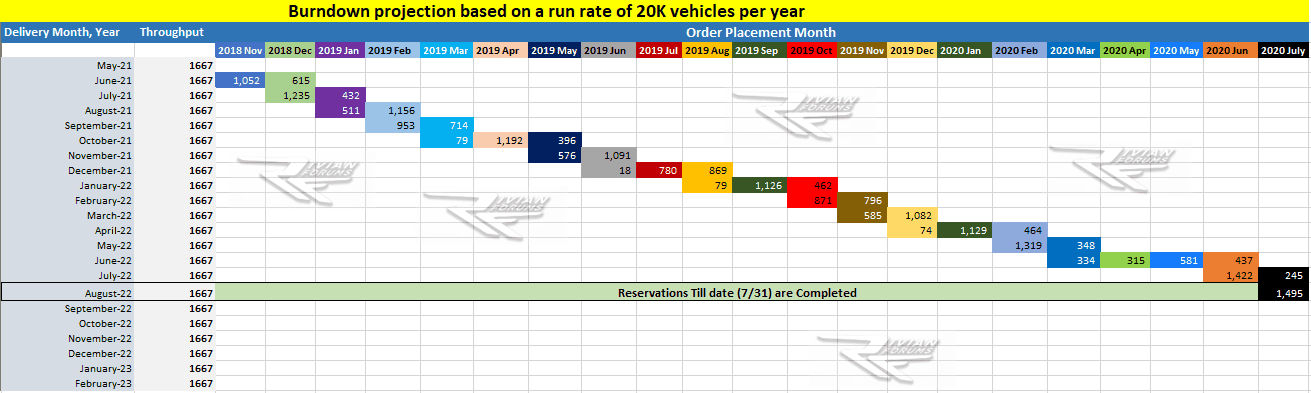Select the 79 cell in the January-22 row
This screenshot has height=393, width=1311.
(707, 185)
